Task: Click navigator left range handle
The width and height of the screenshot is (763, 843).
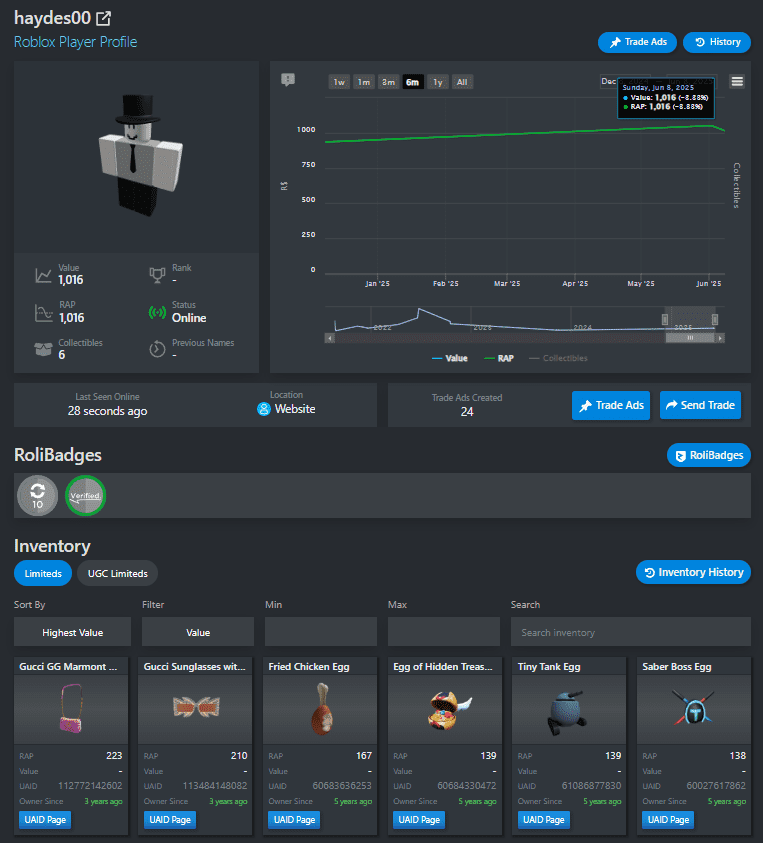Action: (x=665, y=319)
